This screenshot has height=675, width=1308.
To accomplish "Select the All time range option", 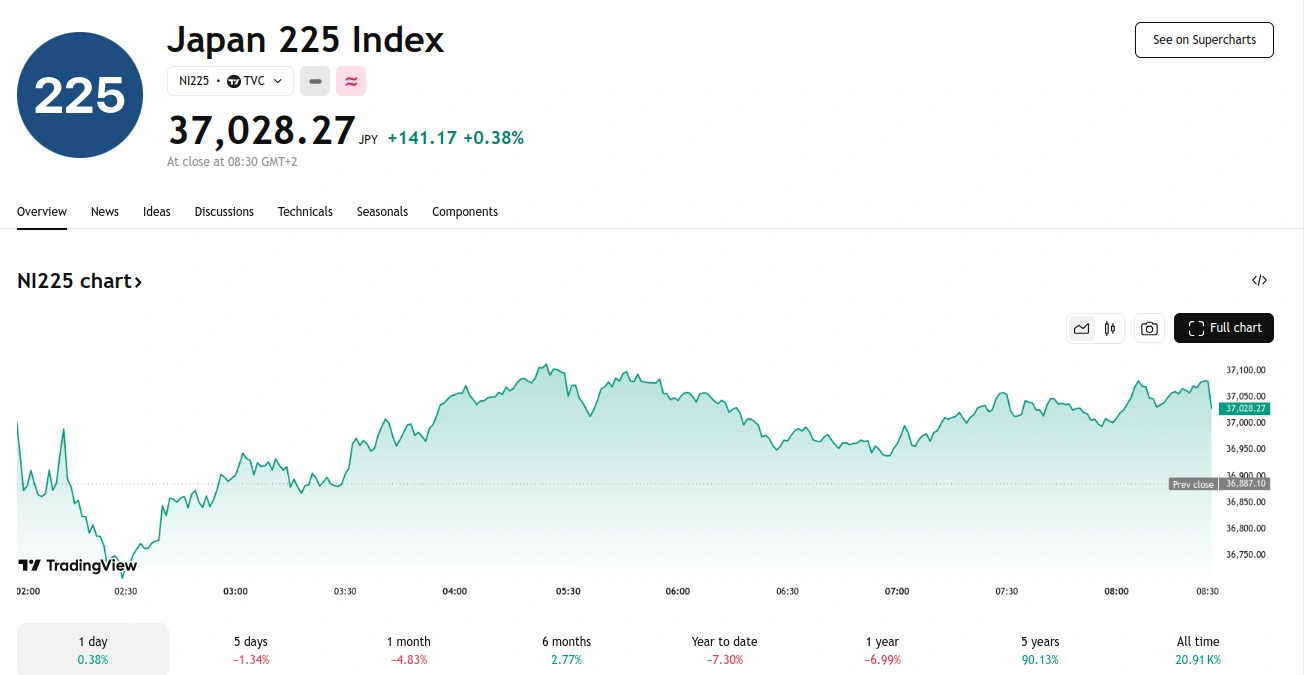I will 1198,649.
